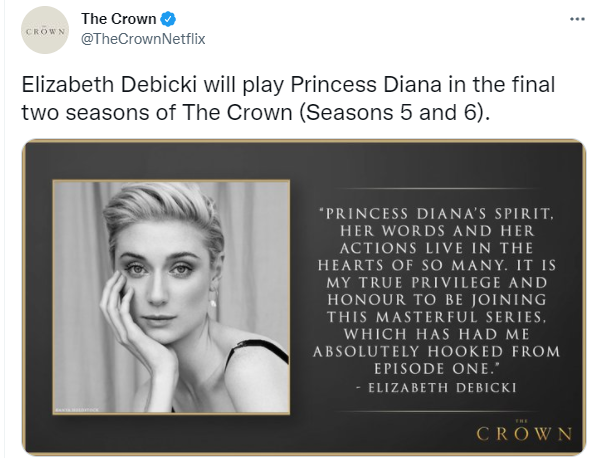Open the tweet's three-dot more options menu
The height and width of the screenshot is (458, 603).
(577, 19)
